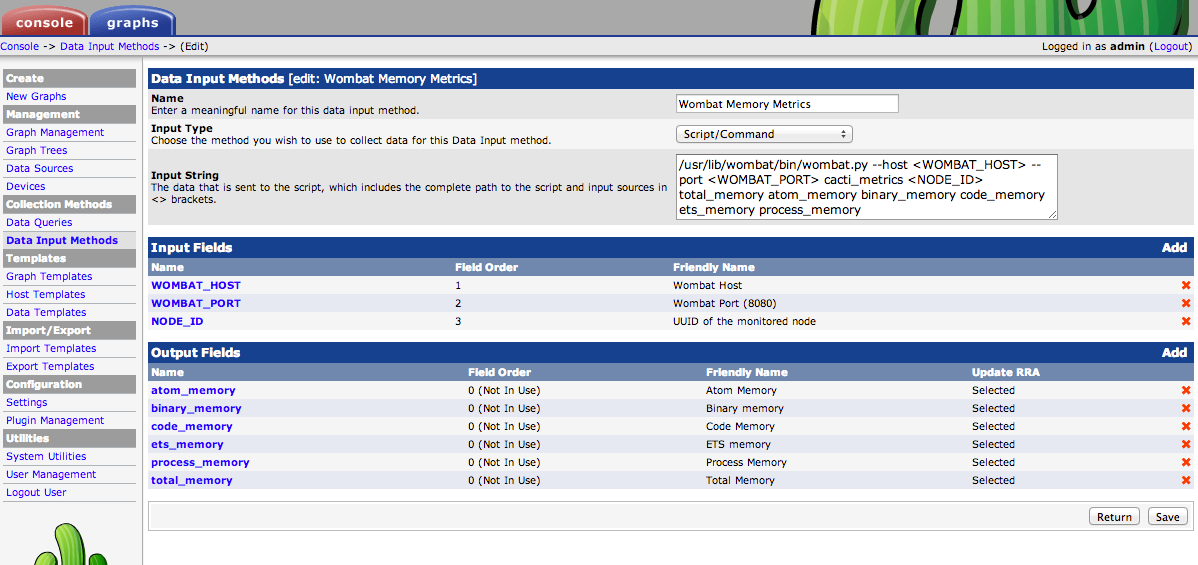Click the 'ETS memory' friendly name
The height and width of the screenshot is (565, 1198).
(x=738, y=444)
